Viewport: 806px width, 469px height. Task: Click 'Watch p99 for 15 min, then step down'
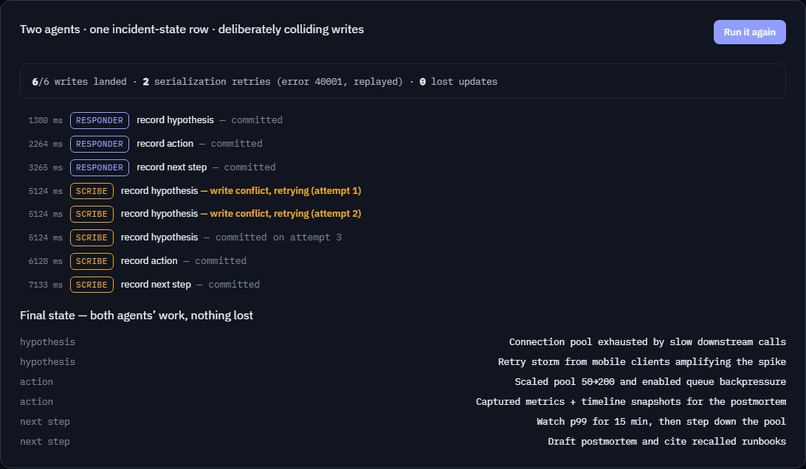click(x=636, y=421)
